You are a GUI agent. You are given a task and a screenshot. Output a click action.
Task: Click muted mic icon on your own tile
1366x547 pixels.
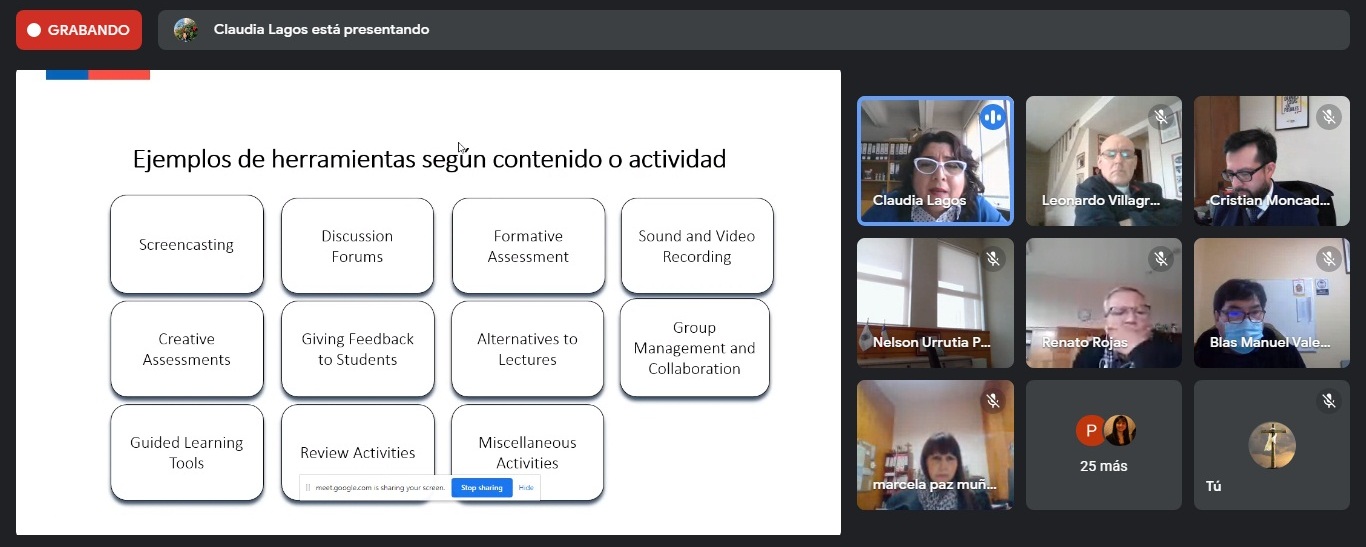(x=1329, y=401)
